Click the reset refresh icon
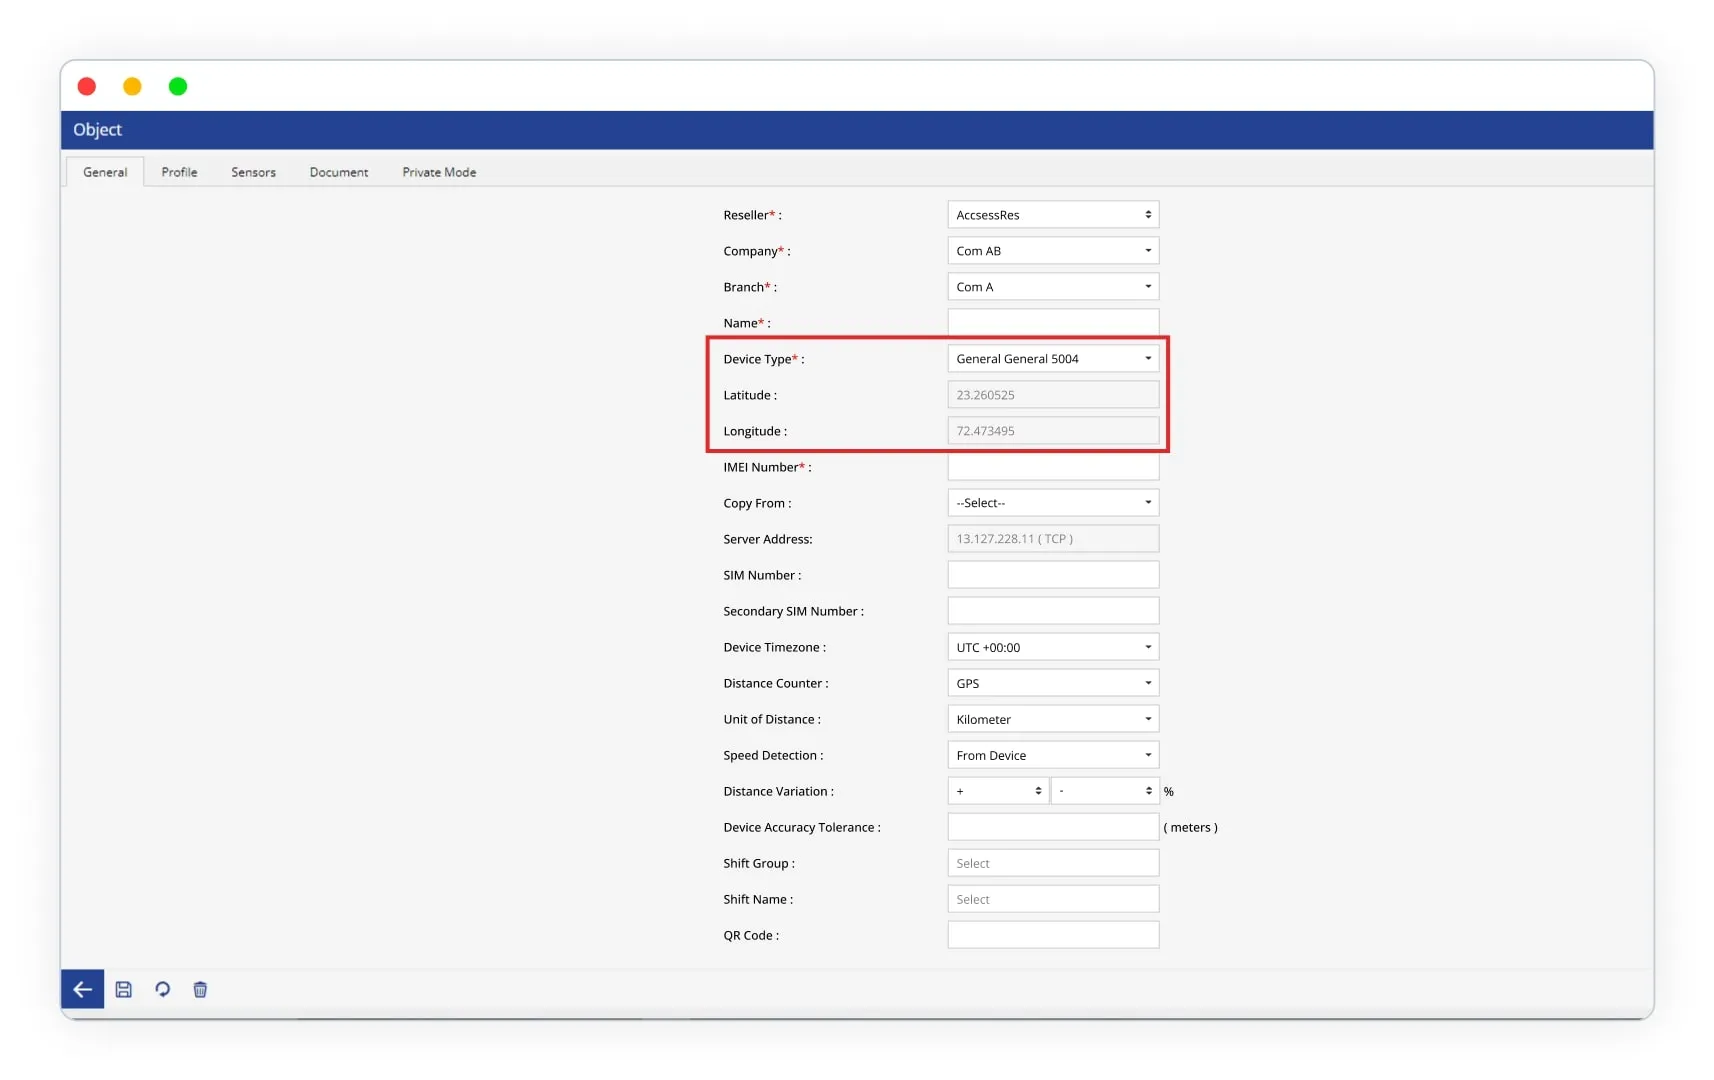Image resolution: width=1714 pixels, height=1080 pixels. tap(162, 989)
